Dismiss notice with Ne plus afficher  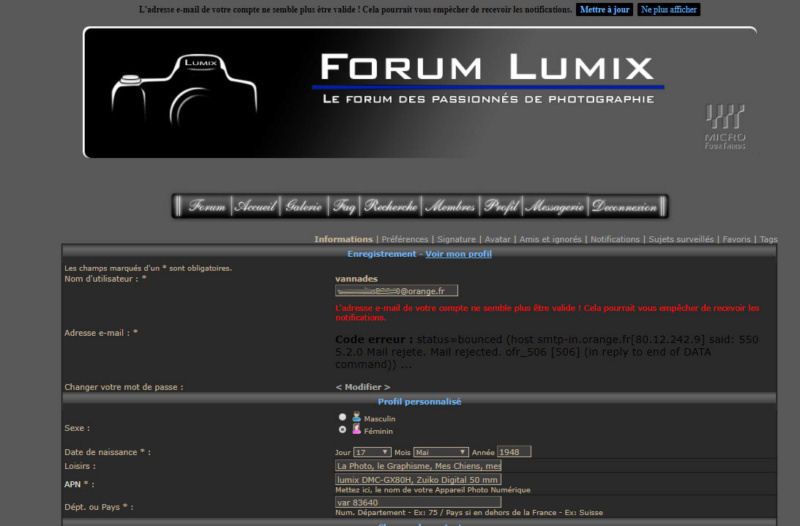pos(668,10)
